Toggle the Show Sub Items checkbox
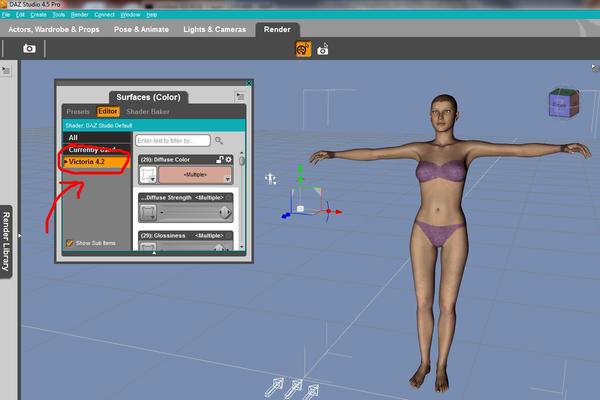 [x=70, y=243]
